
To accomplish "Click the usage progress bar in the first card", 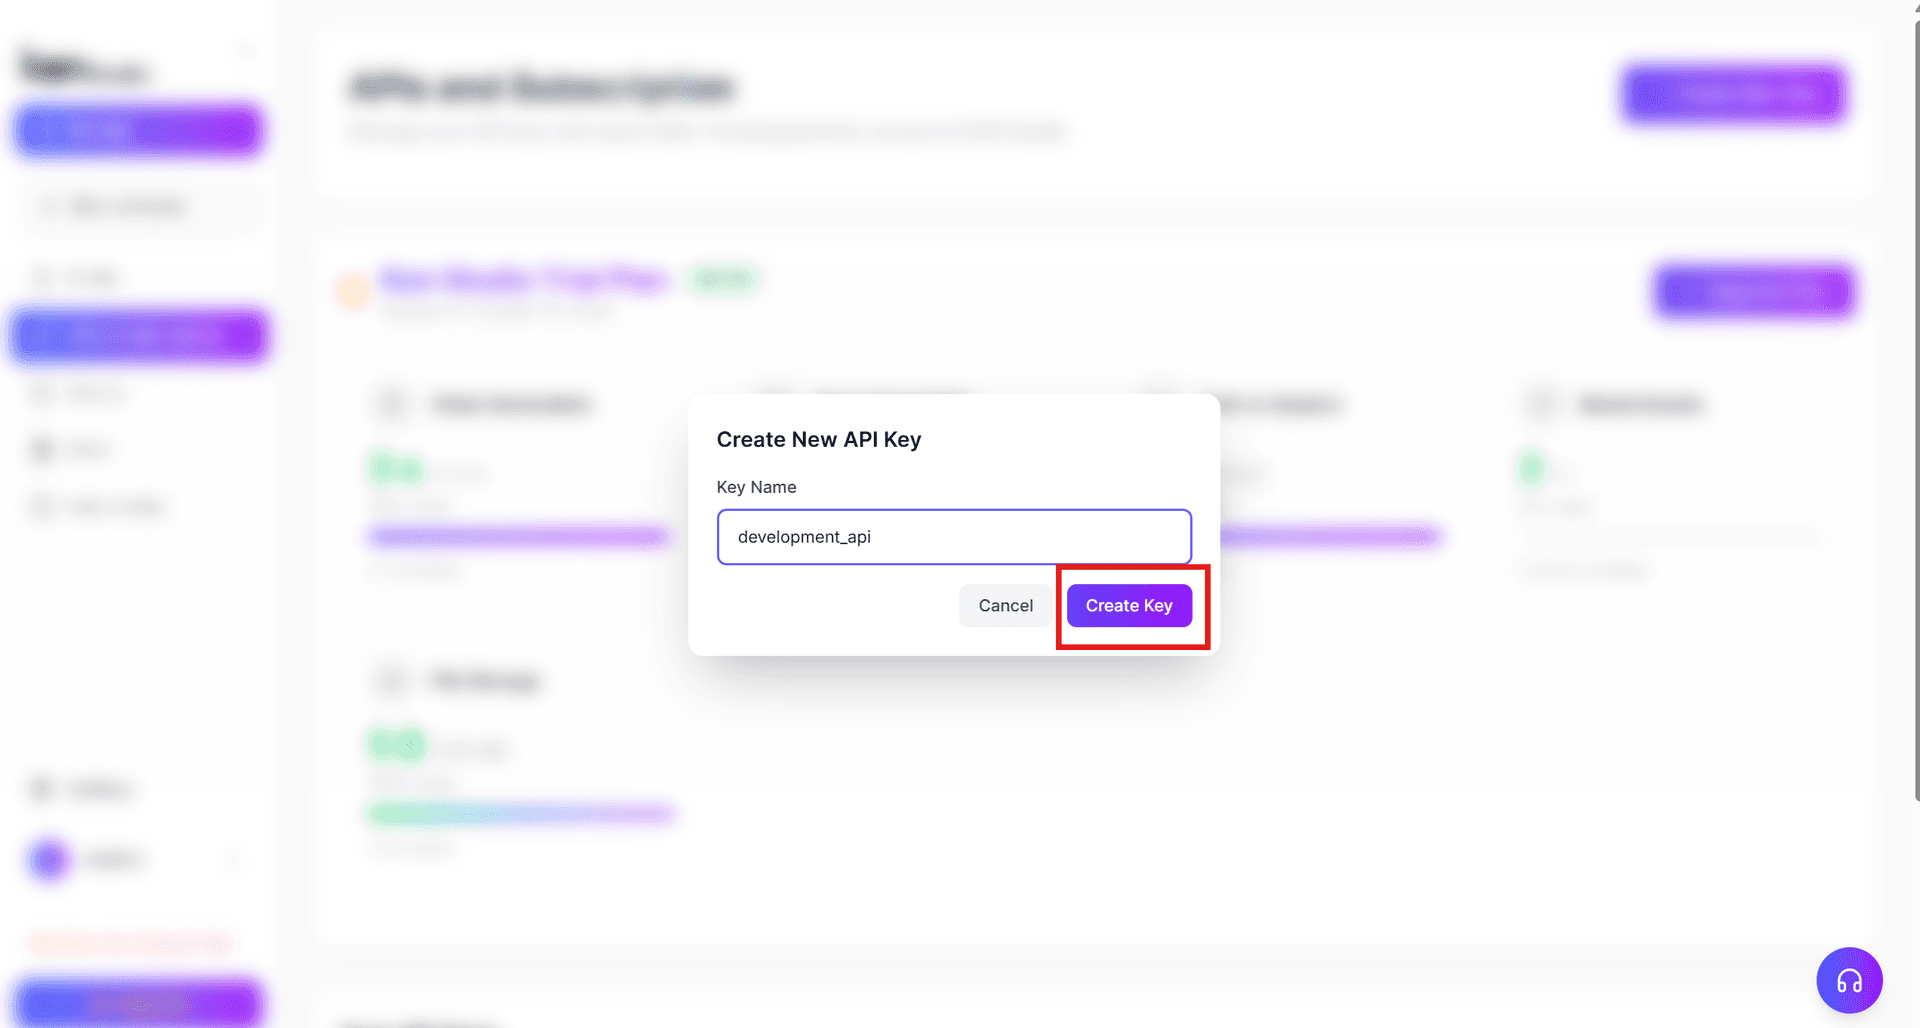I will point(516,536).
